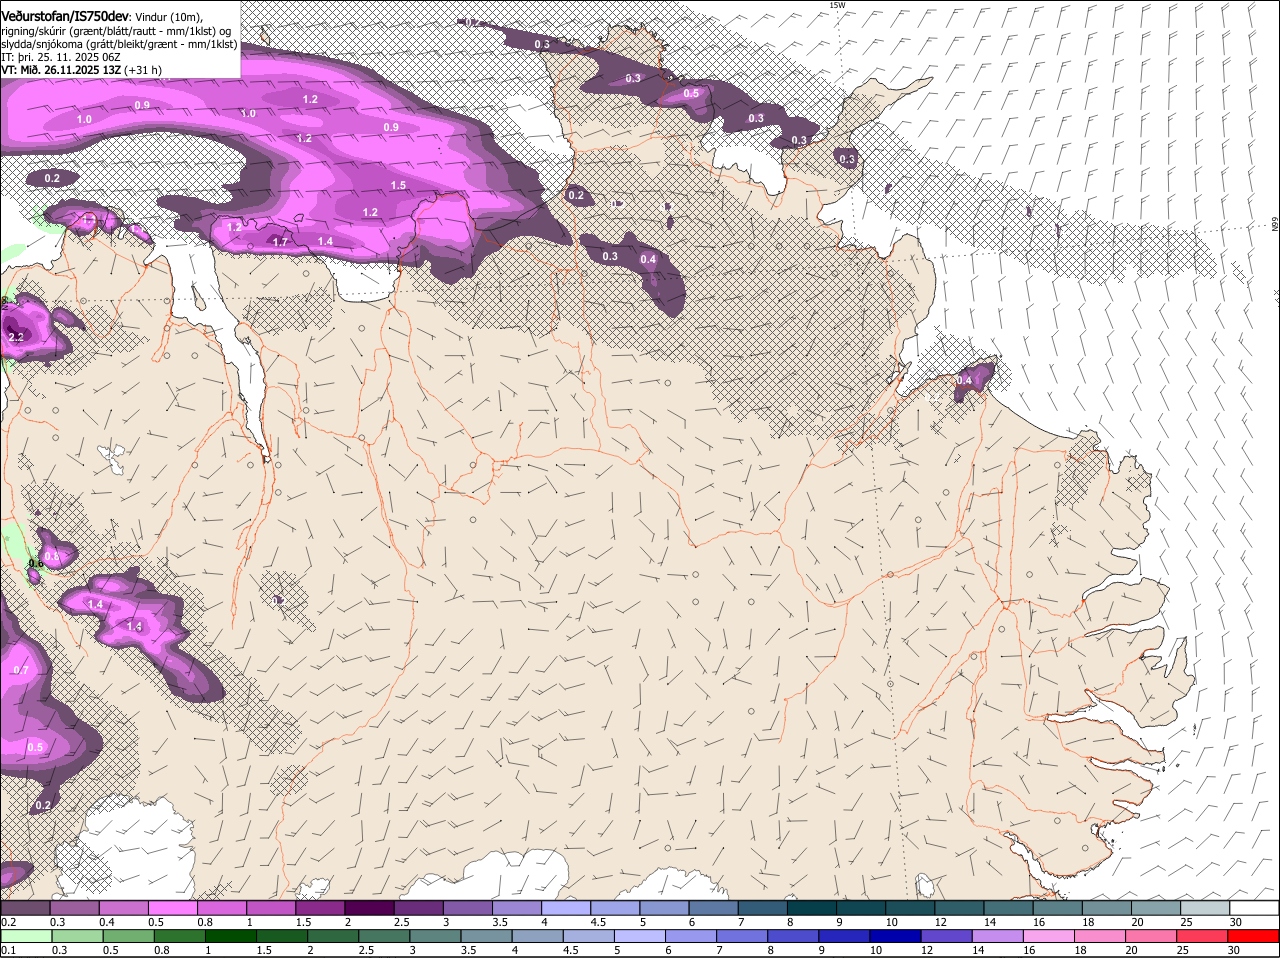Pick the pale grey 25 snow scale swatch
1280x958 pixels.
click(1205, 908)
